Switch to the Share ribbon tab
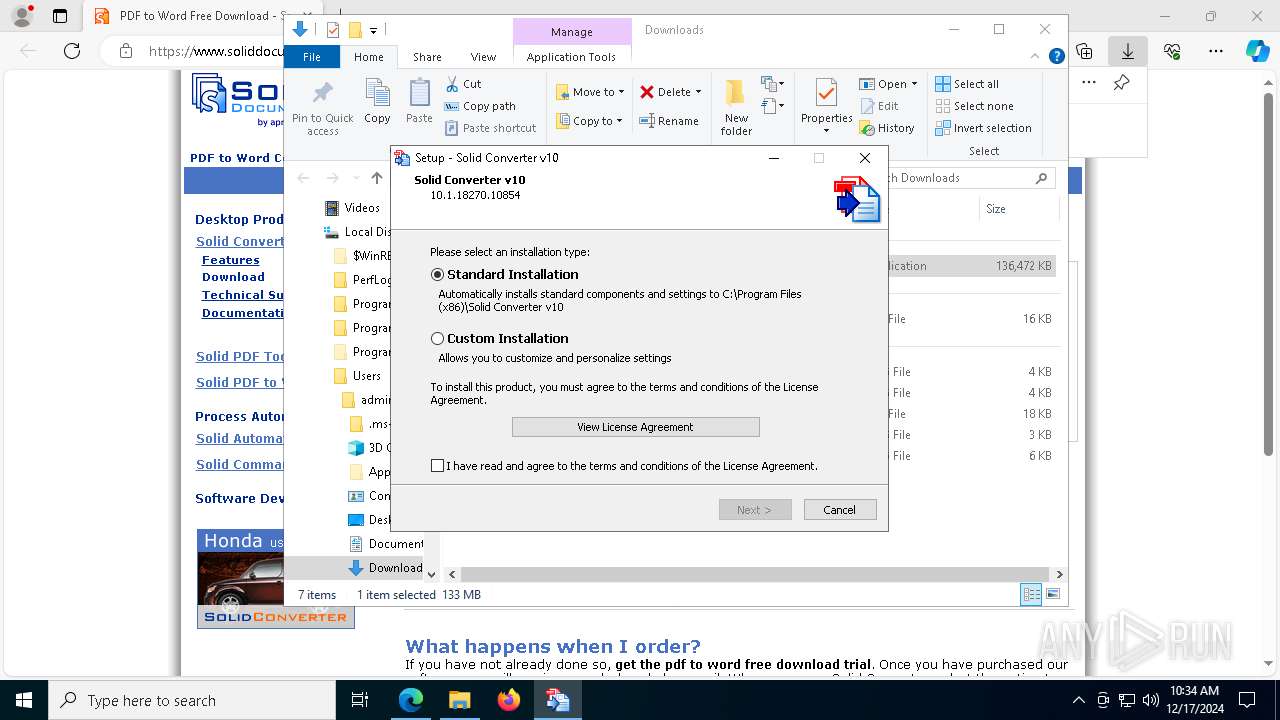The height and width of the screenshot is (720, 1280). [427, 57]
